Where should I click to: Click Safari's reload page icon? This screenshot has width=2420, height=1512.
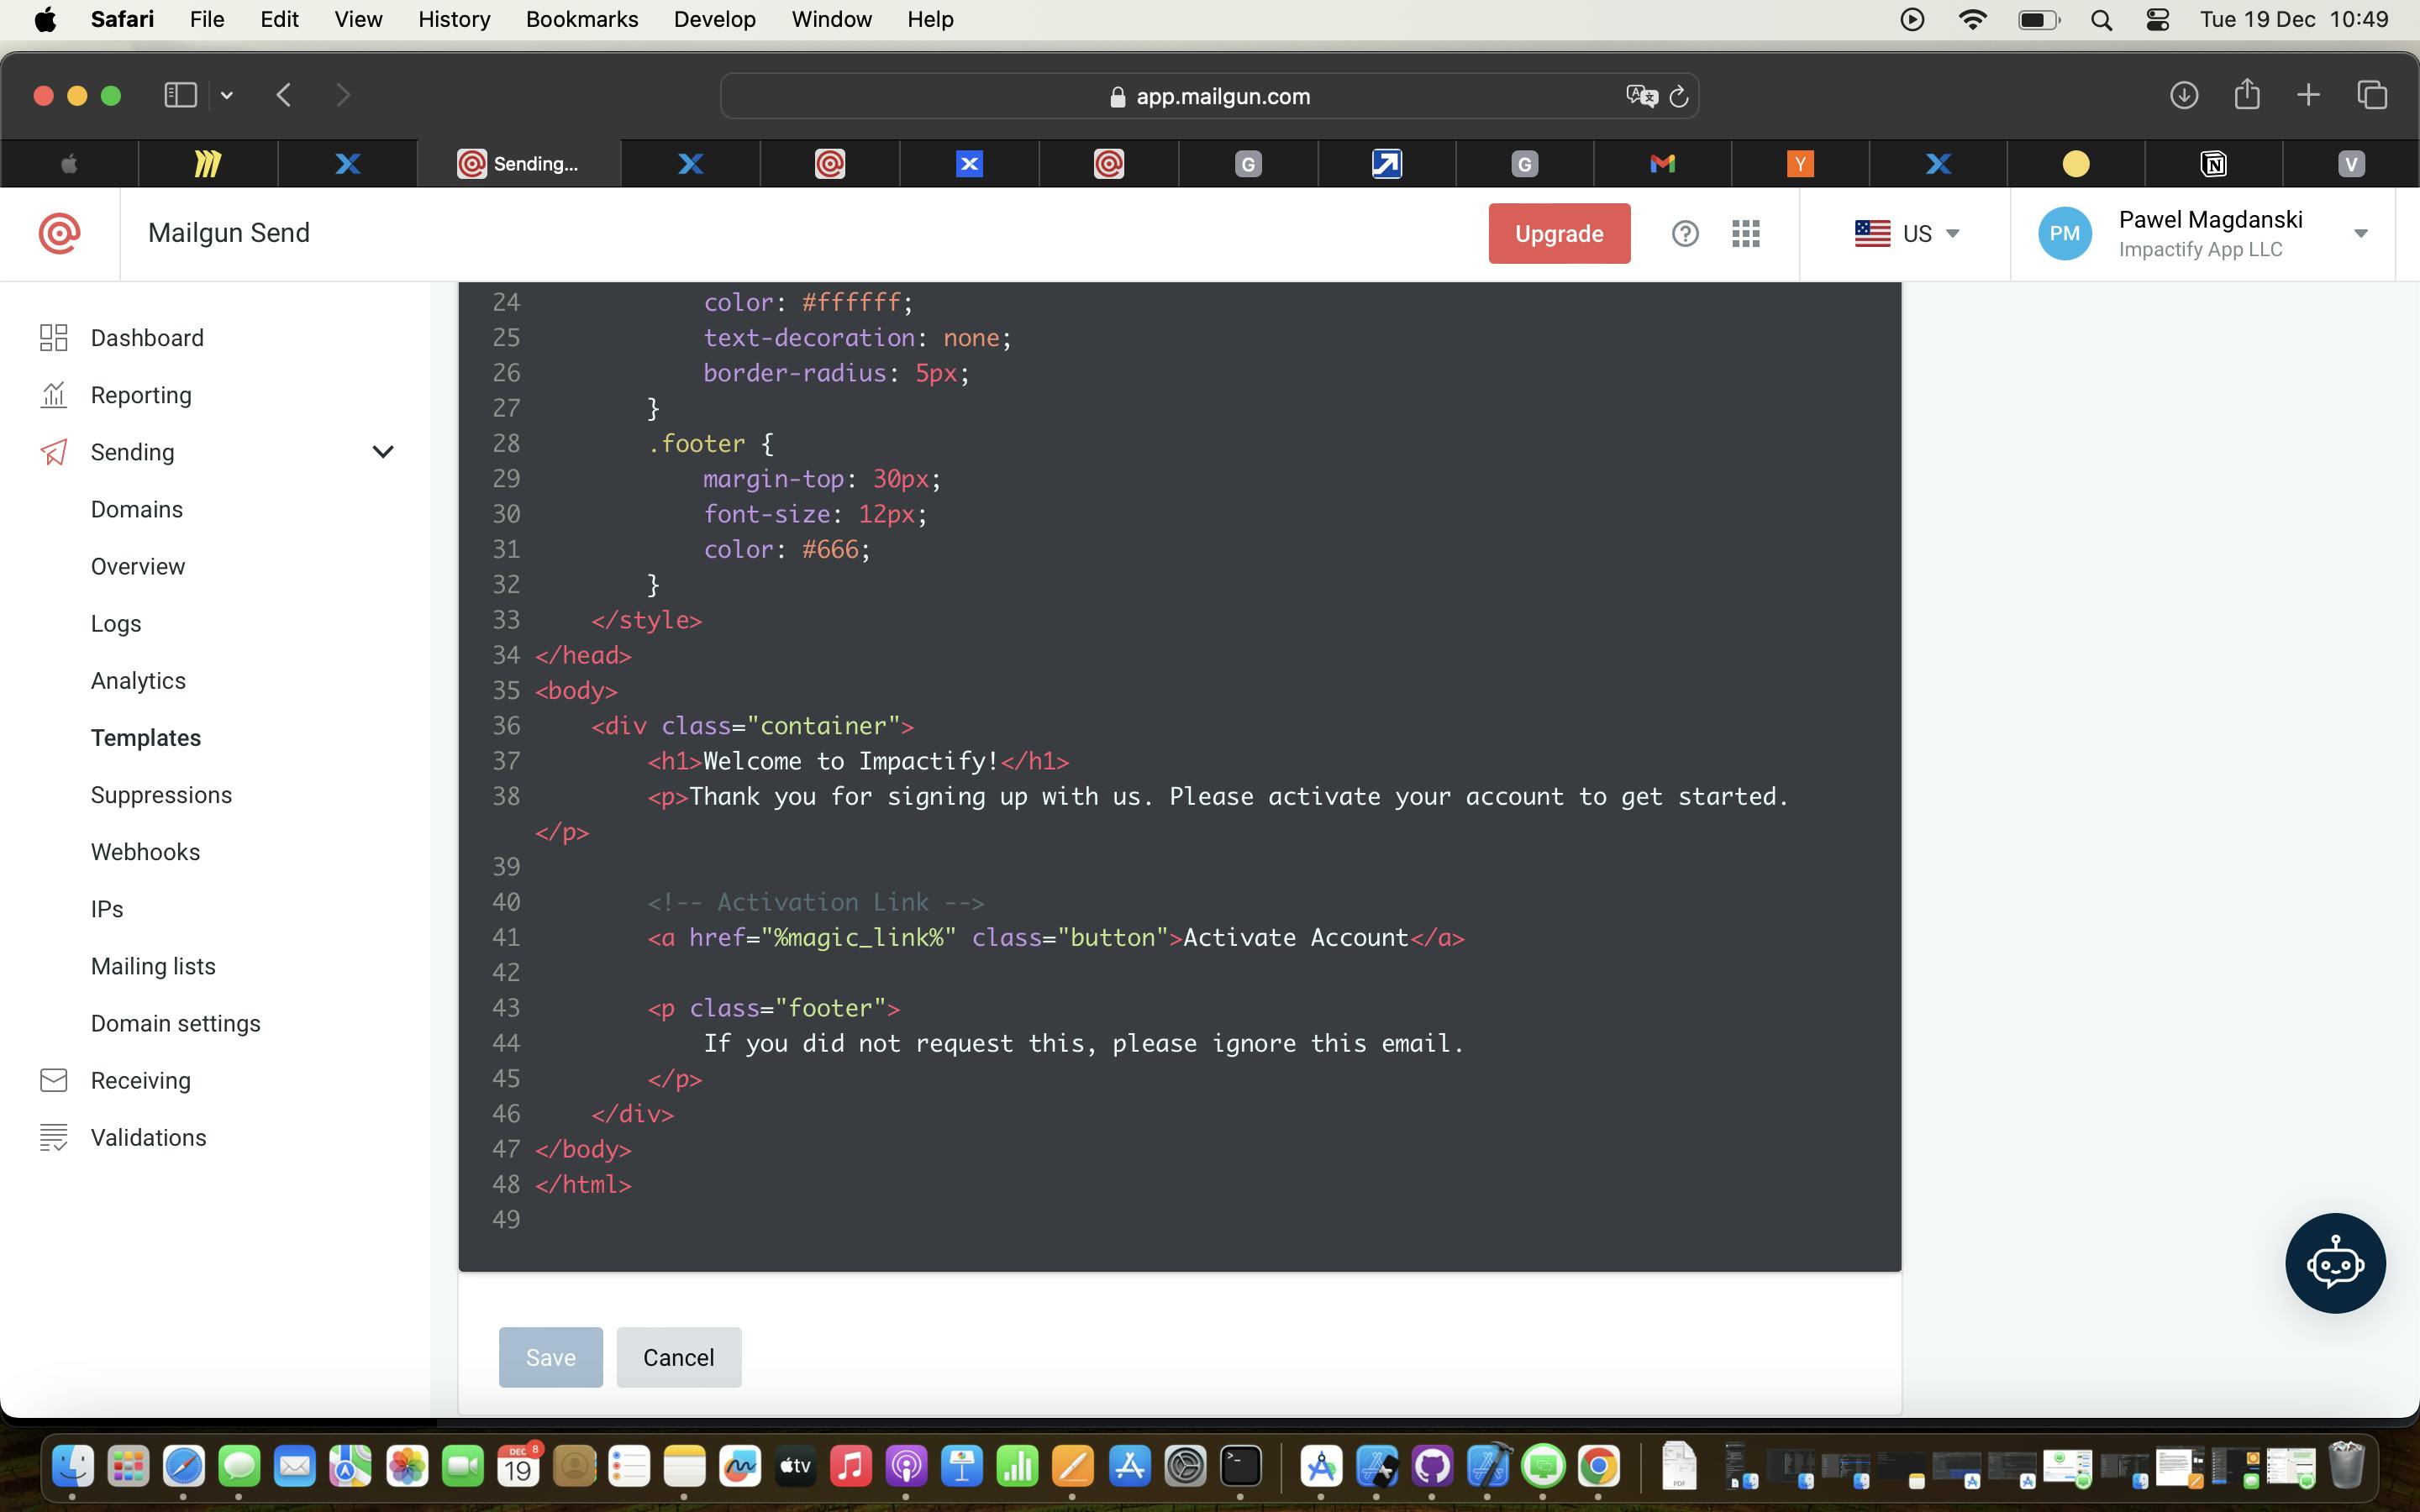point(1679,96)
